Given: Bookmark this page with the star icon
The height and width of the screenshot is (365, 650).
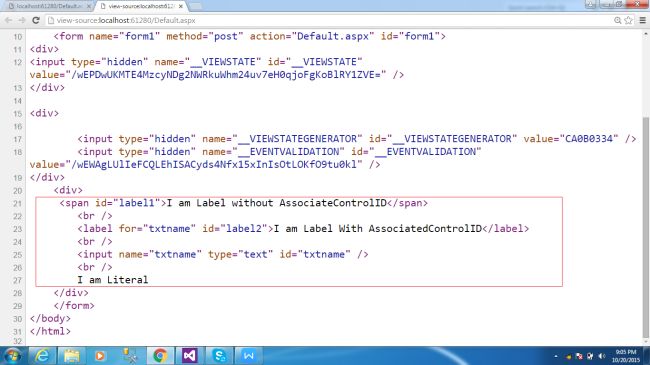Looking at the screenshot, I should [x=628, y=20].
